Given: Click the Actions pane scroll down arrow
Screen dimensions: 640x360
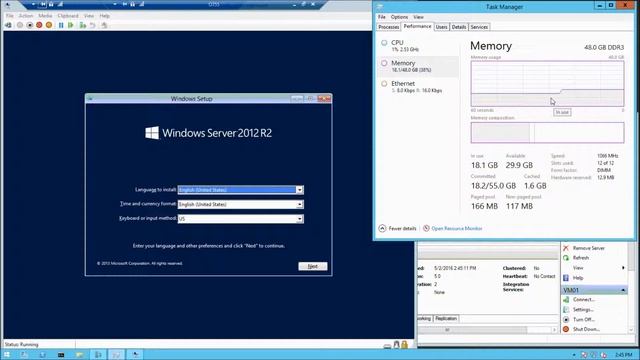Looking at the screenshot, I should pos(631,330).
